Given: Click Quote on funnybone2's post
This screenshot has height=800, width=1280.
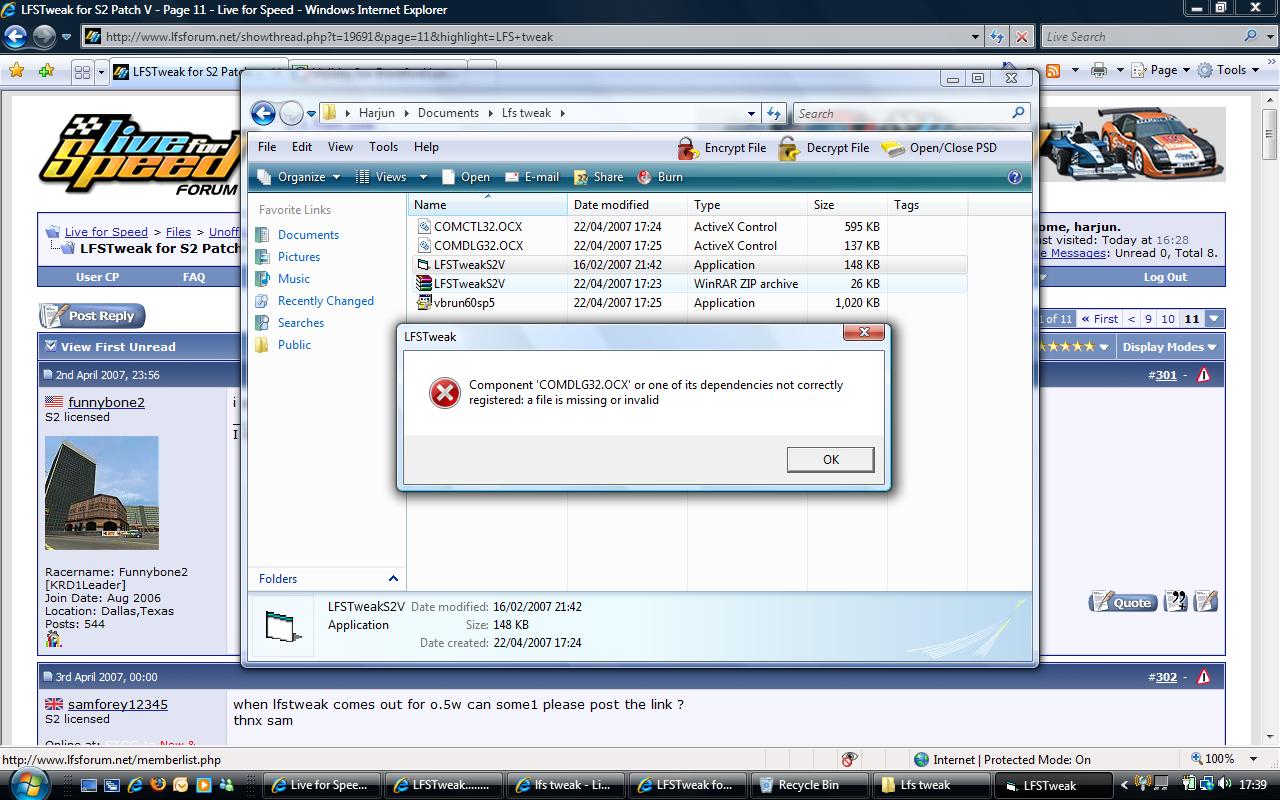Looking at the screenshot, I should tap(1122, 602).
